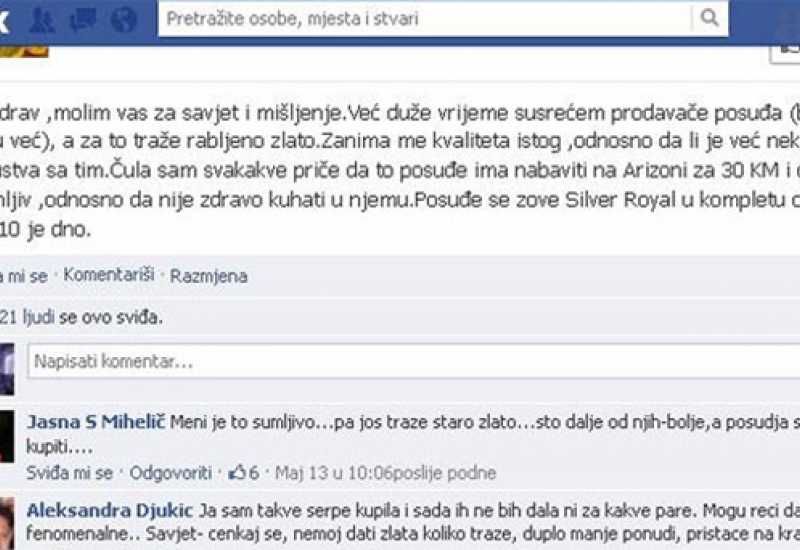Click into the 'Napisati komentar...' box
The image size is (800, 550).
tap(414, 361)
